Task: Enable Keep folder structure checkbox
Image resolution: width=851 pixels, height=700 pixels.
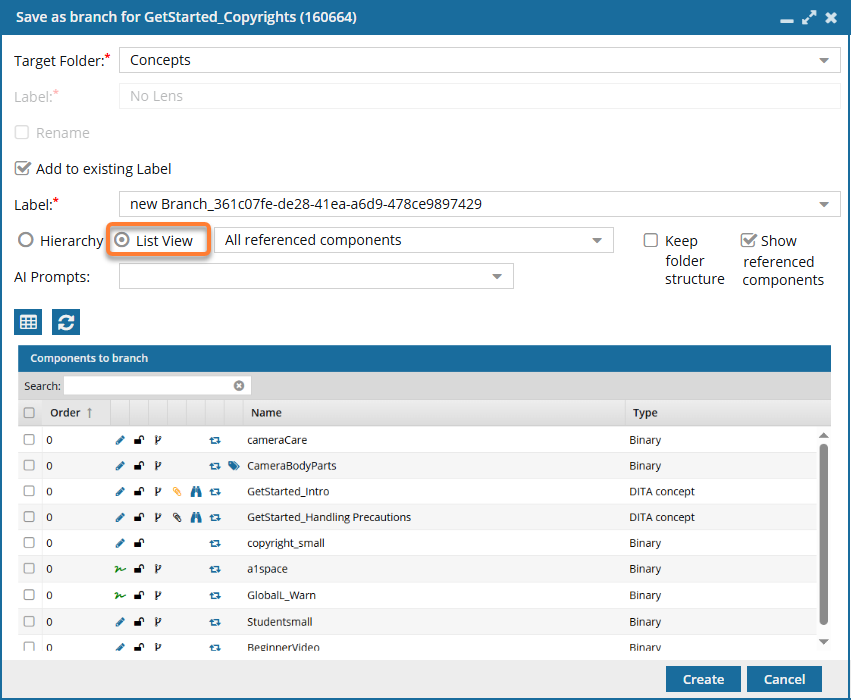Action: pyautogui.click(x=651, y=240)
